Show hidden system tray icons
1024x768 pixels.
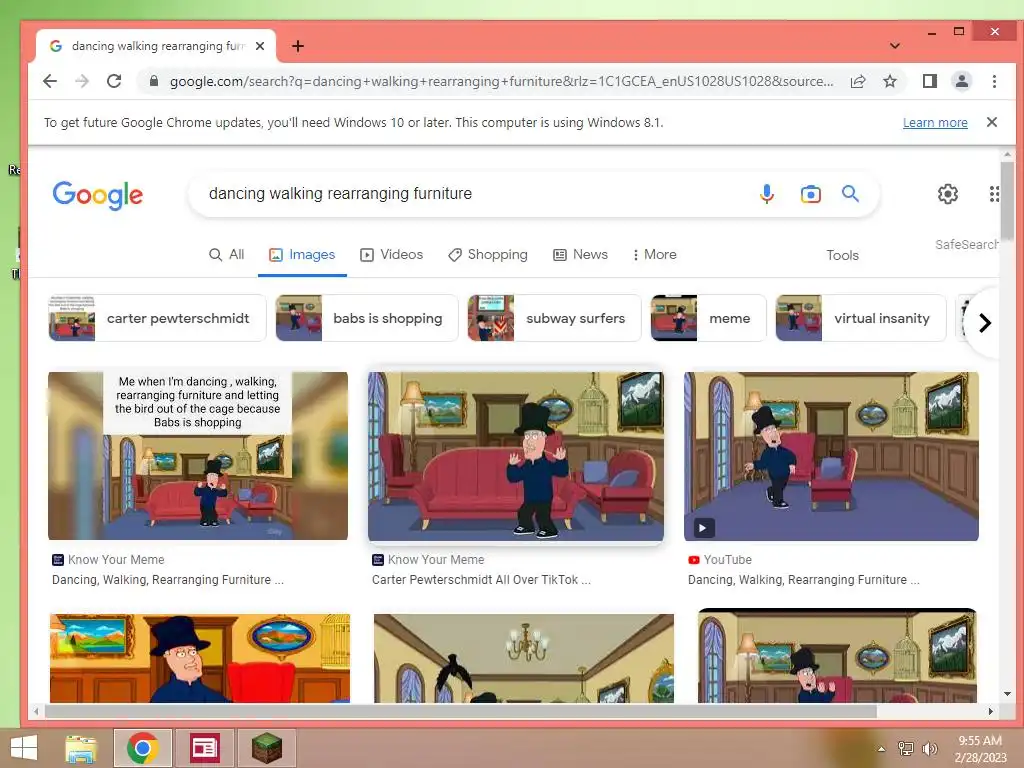point(882,749)
